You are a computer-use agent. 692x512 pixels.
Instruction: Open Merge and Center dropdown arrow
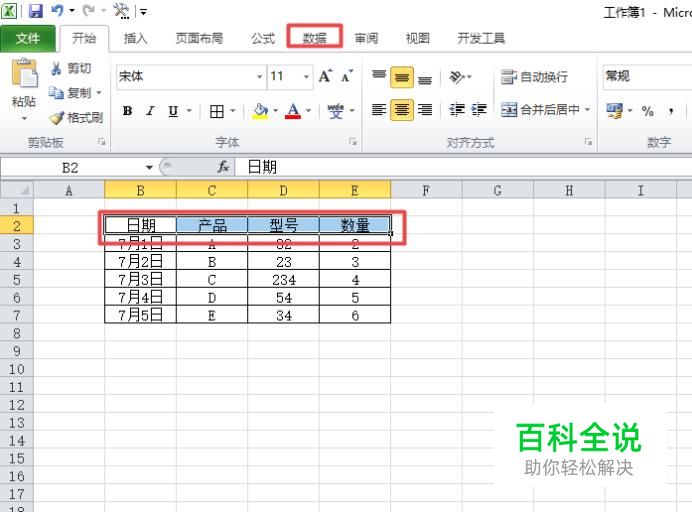click(x=587, y=109)
